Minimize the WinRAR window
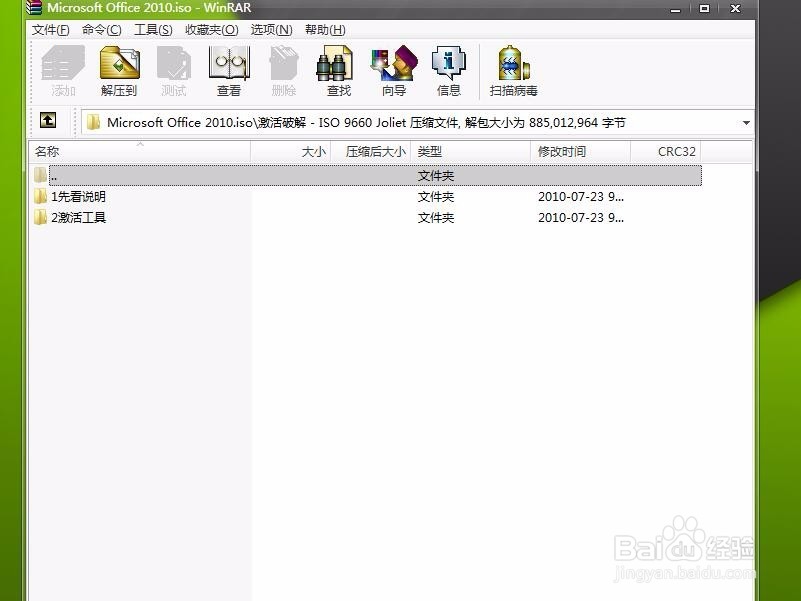The width and height of the screenshot is (801, 601). (676, 8)
